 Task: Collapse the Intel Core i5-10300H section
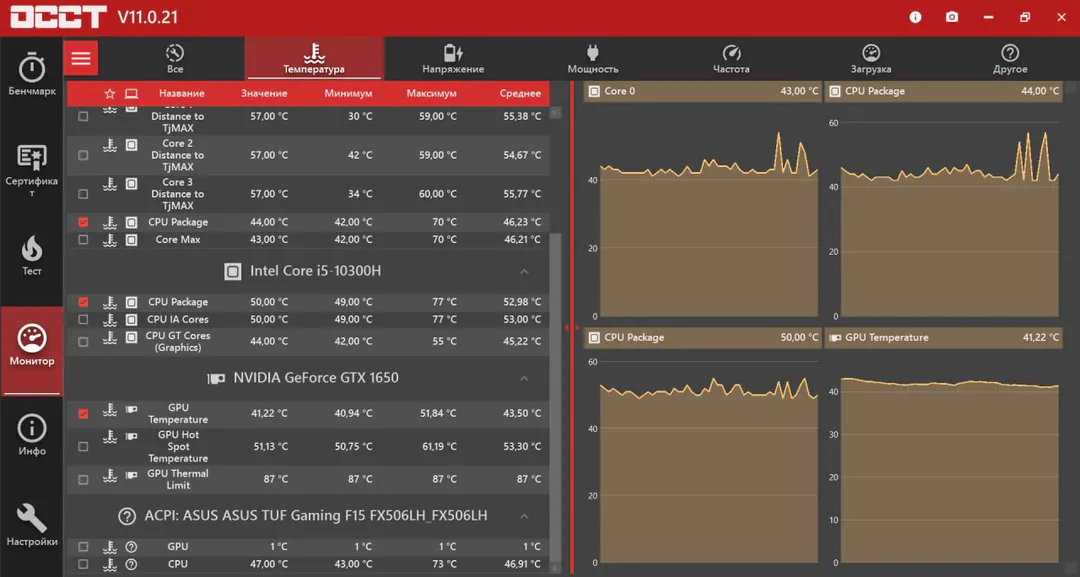[524, 271]
